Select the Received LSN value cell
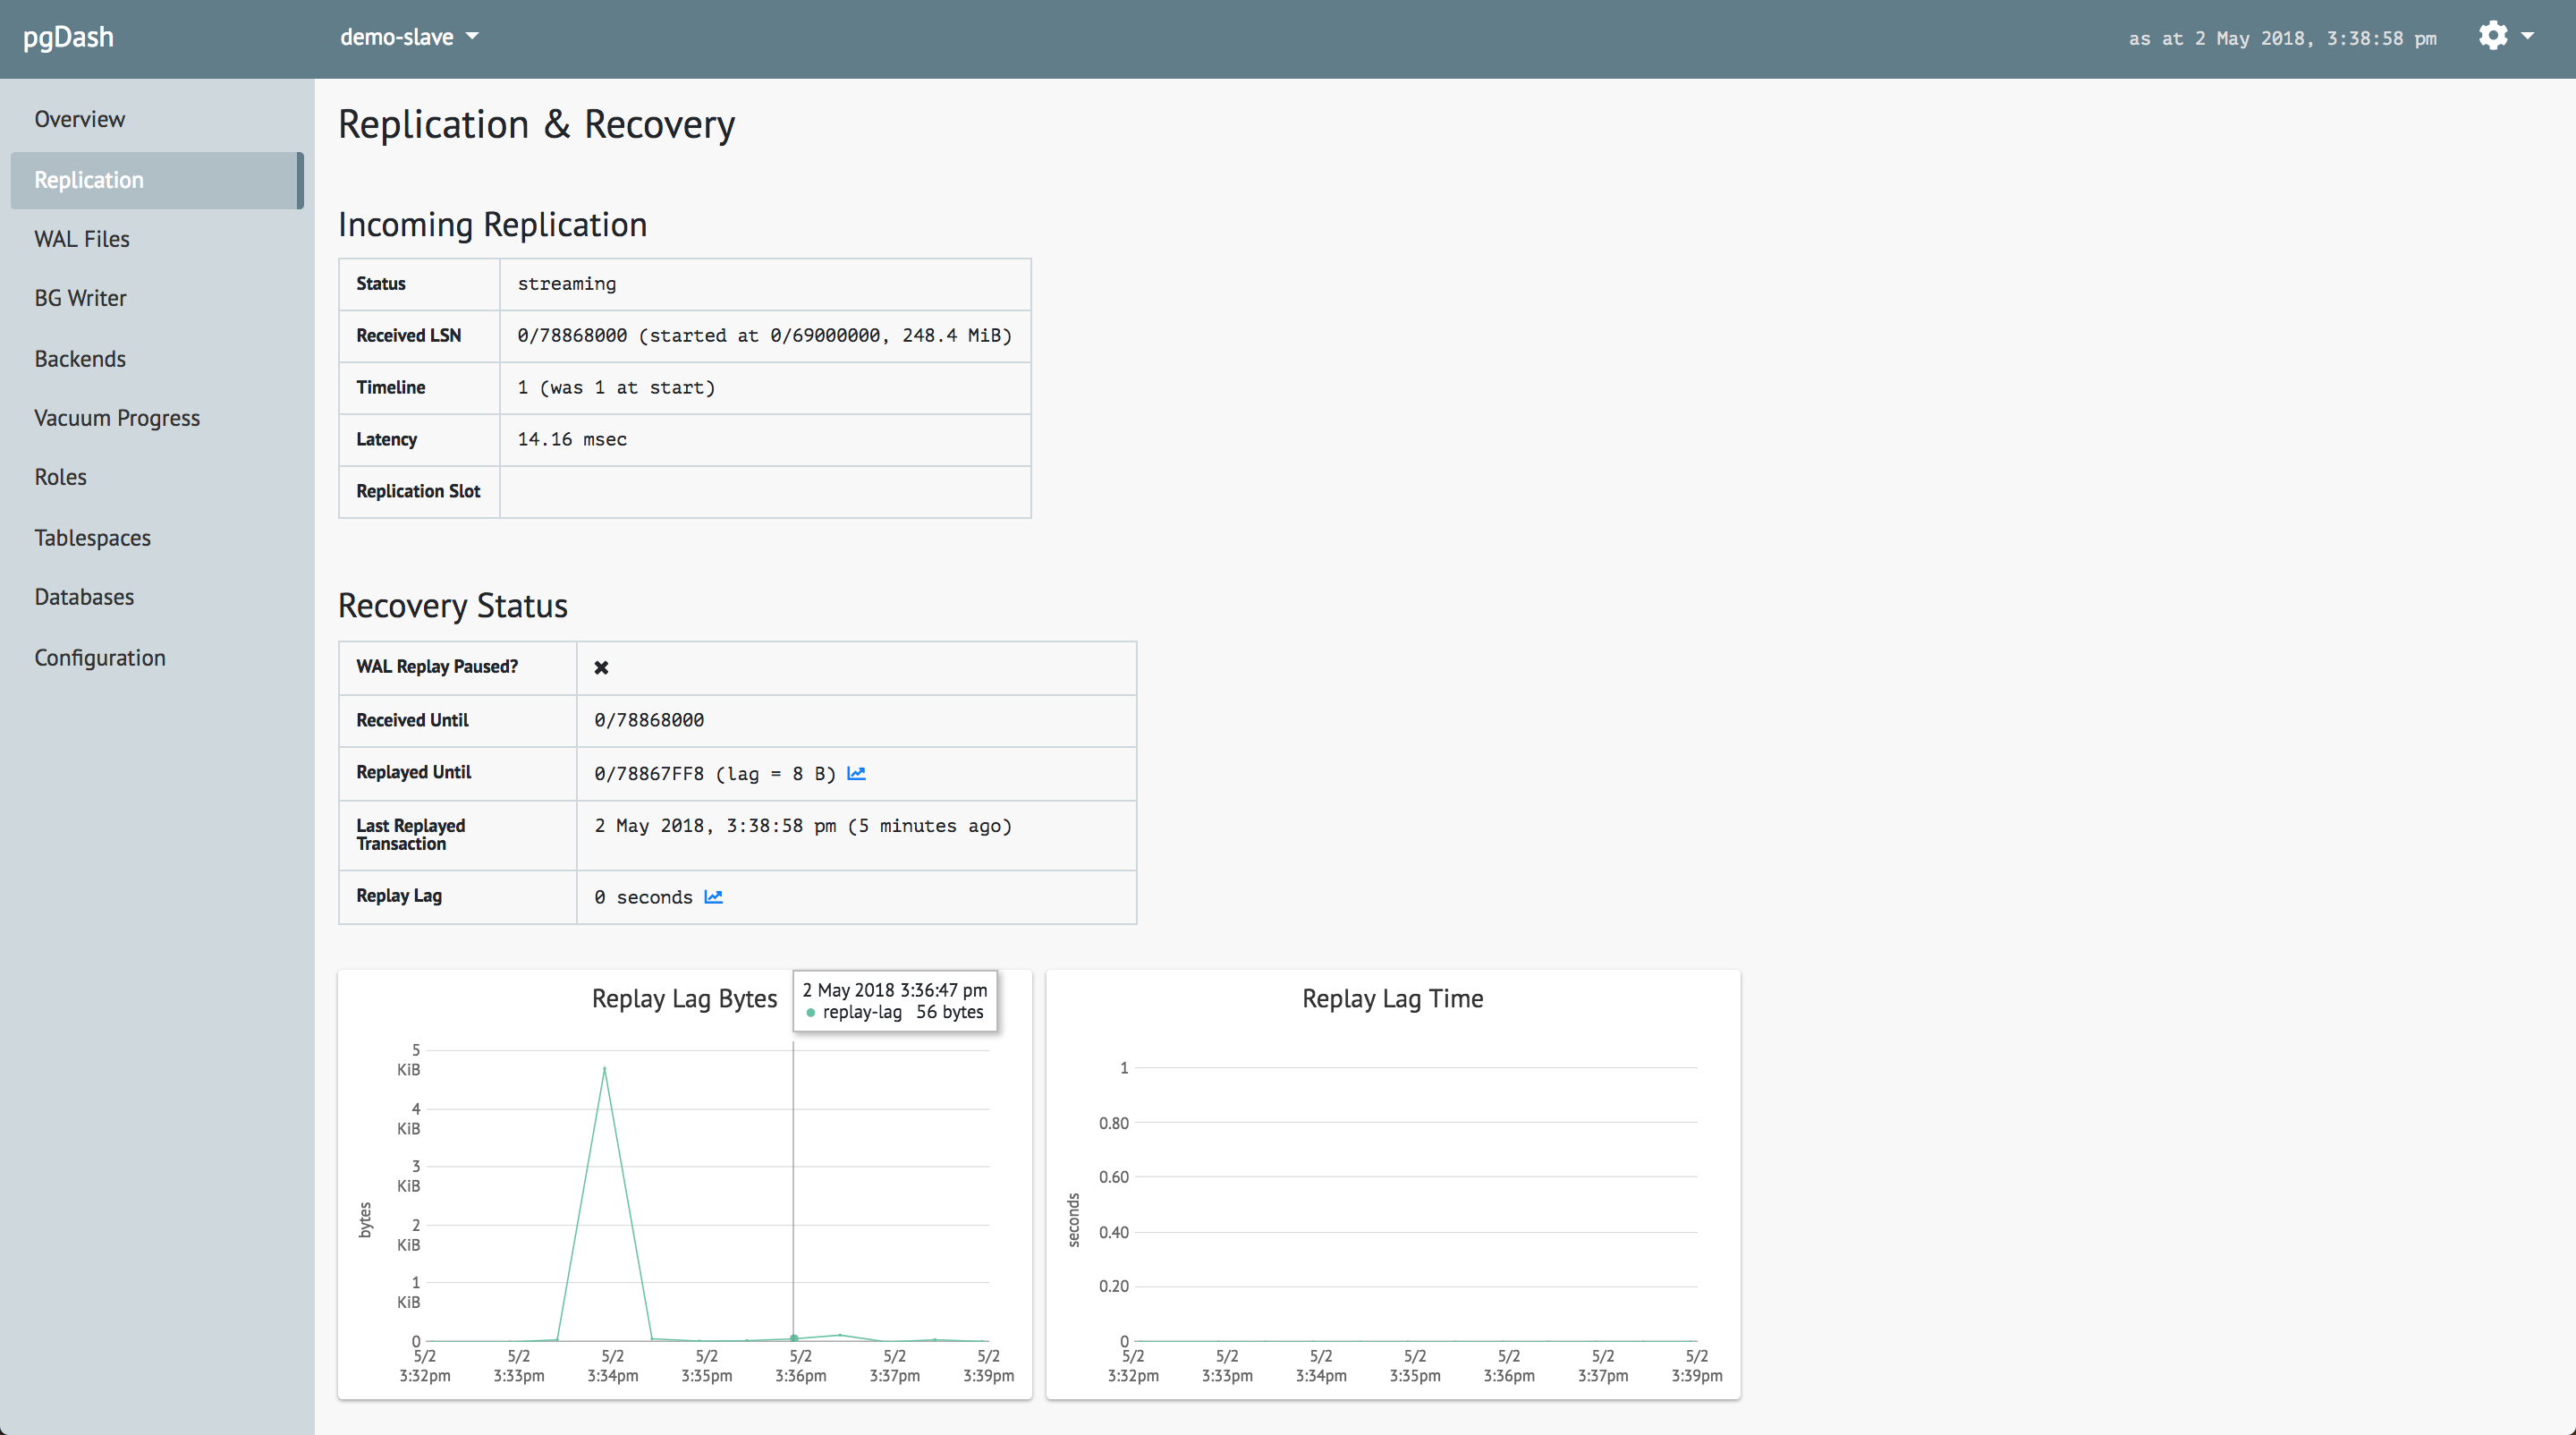 pyautogui.click(x=765, y=336)
